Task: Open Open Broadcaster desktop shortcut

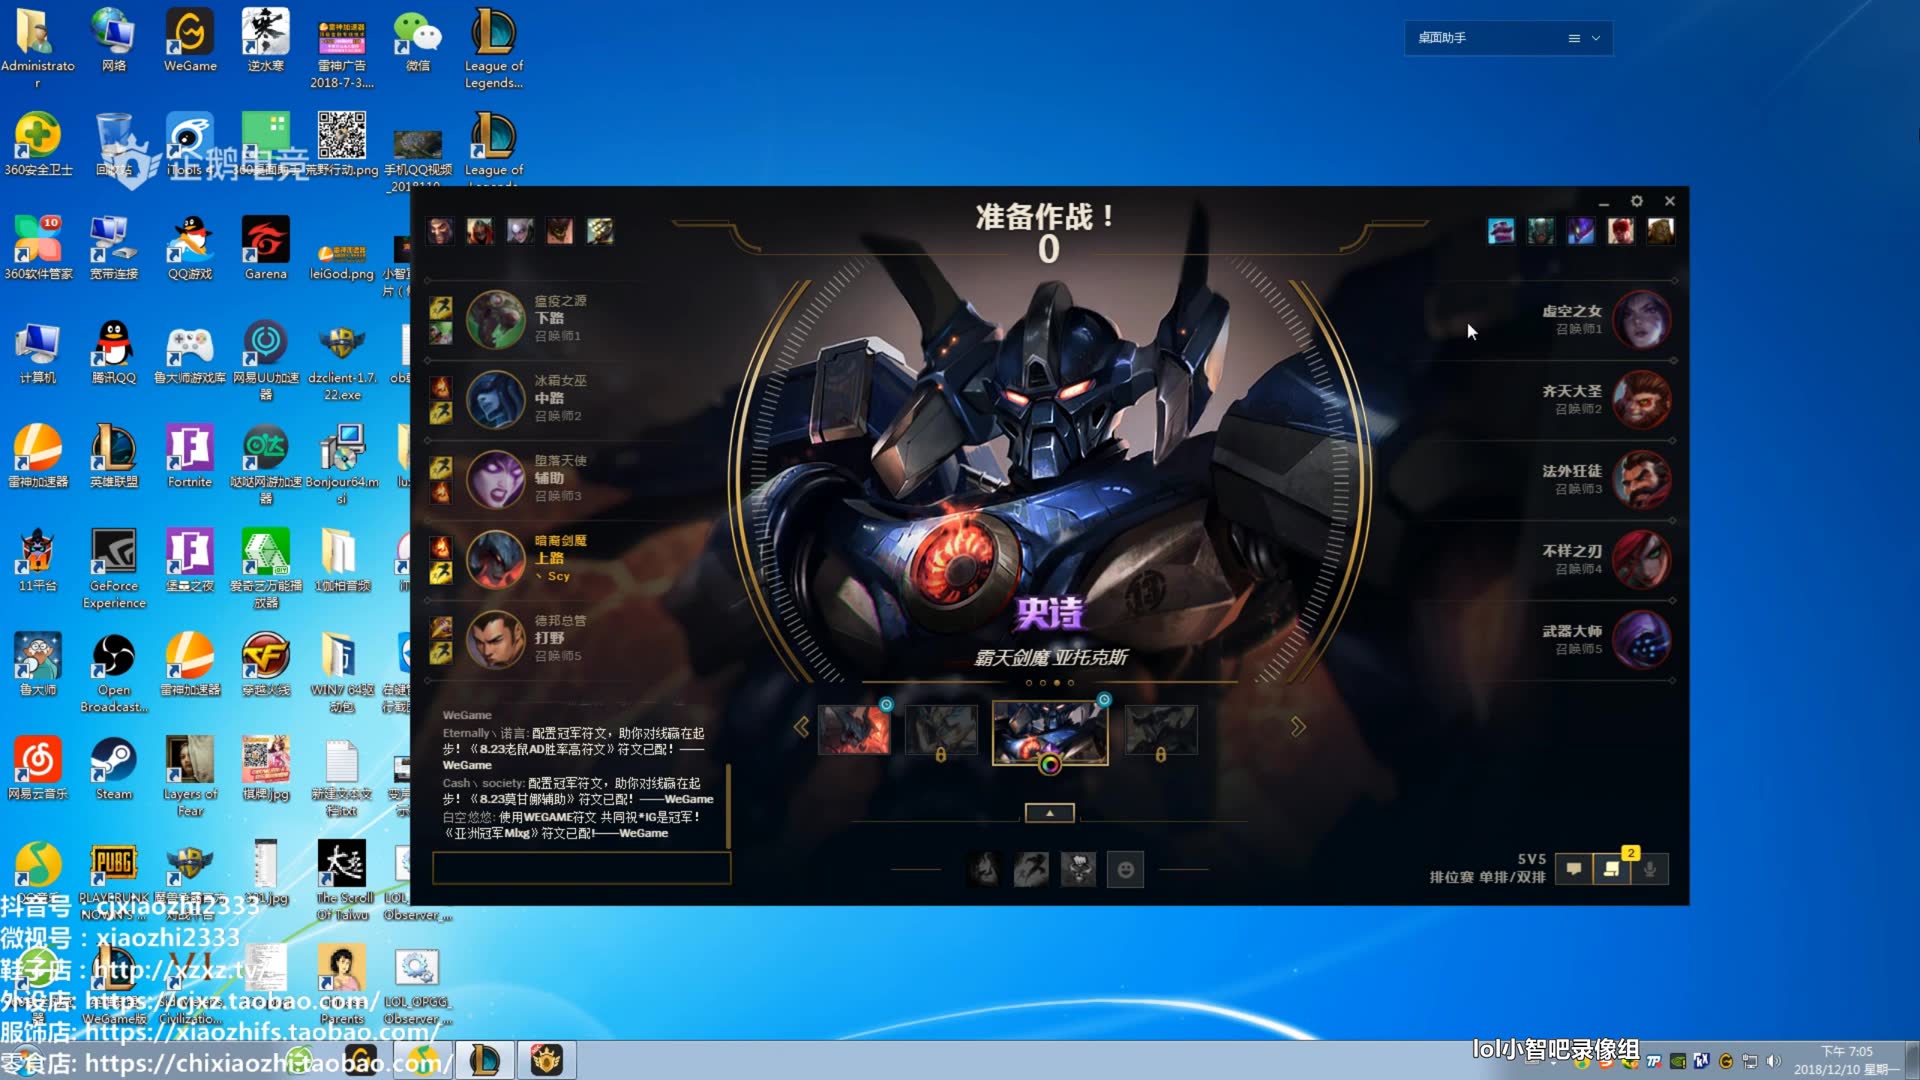Action: click(x=114, y=672)
